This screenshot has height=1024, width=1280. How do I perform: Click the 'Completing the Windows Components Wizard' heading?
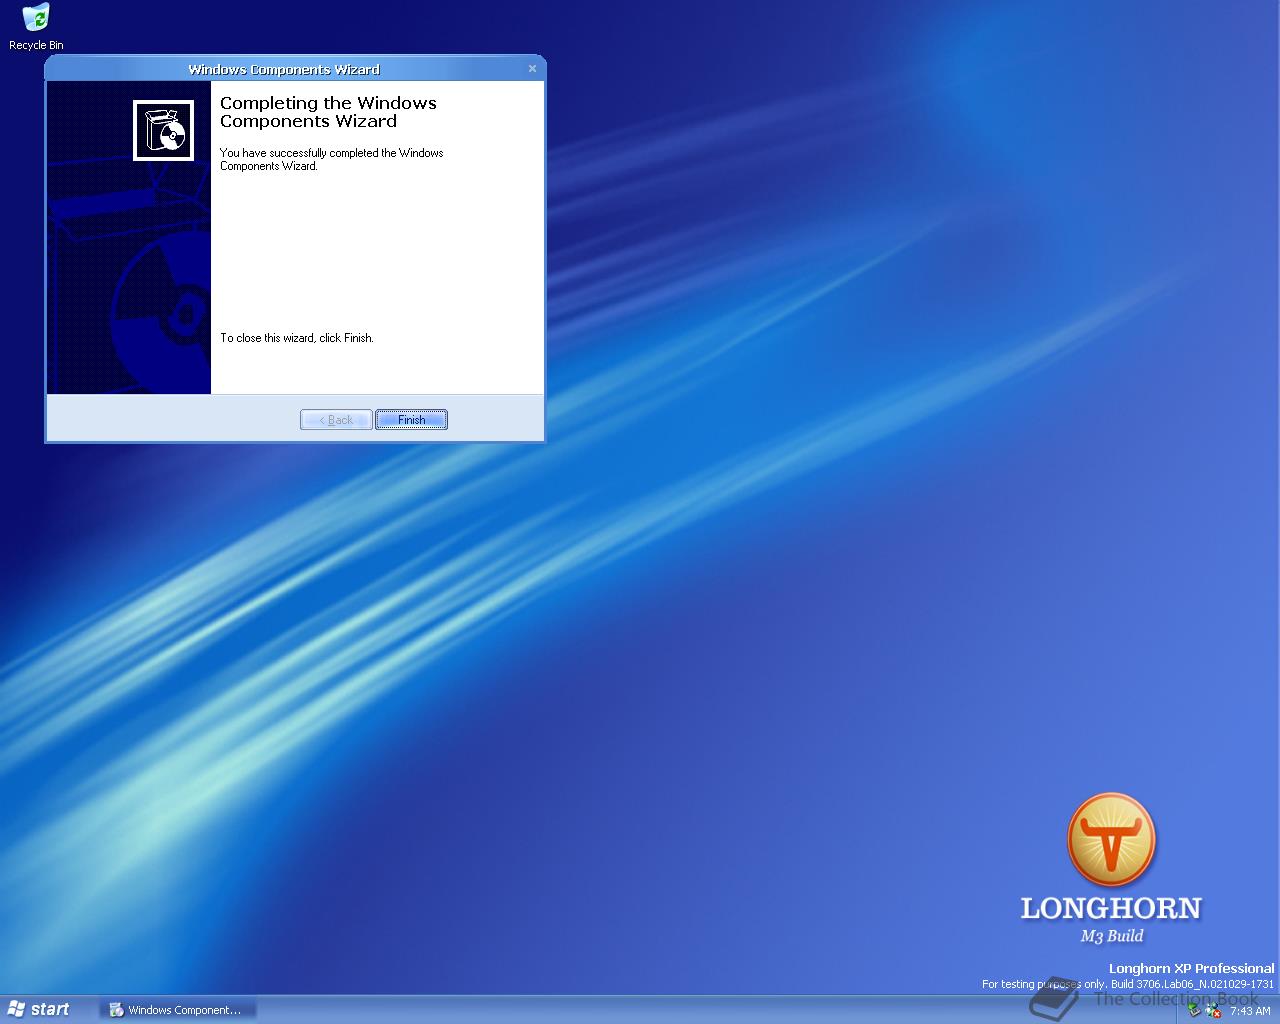tap(328, 112)
